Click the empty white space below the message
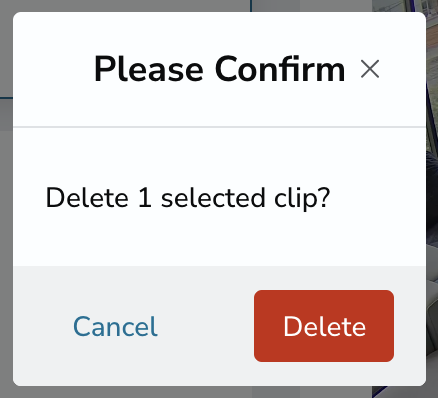This screenshot has width=438, height=398. point(219,240)
